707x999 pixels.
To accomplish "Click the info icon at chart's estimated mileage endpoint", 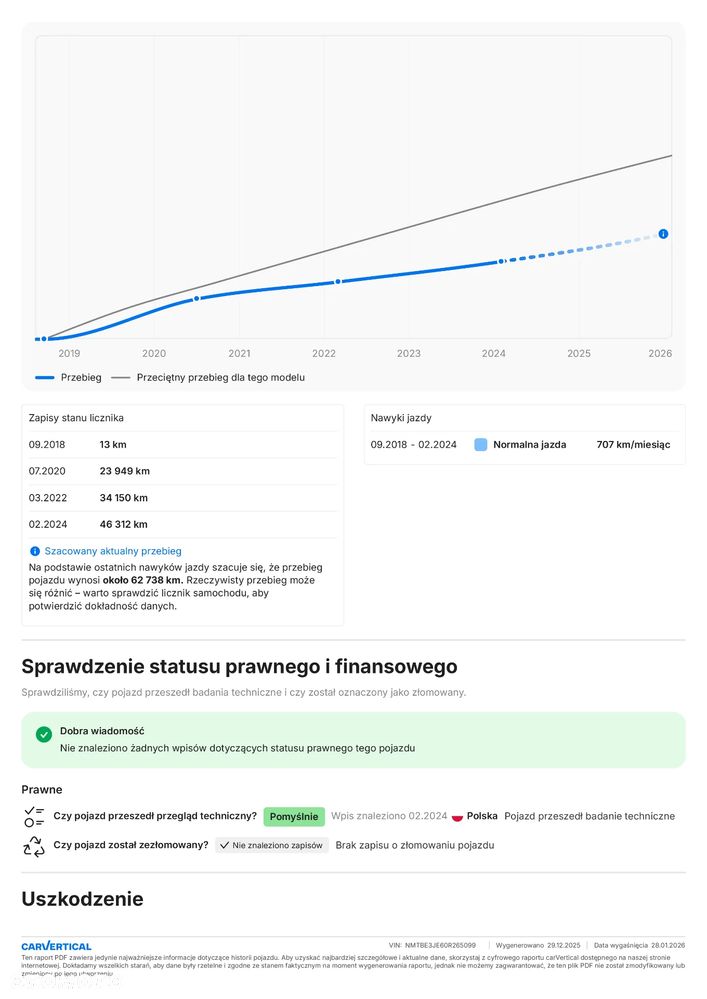I will (x=663, y=234).
